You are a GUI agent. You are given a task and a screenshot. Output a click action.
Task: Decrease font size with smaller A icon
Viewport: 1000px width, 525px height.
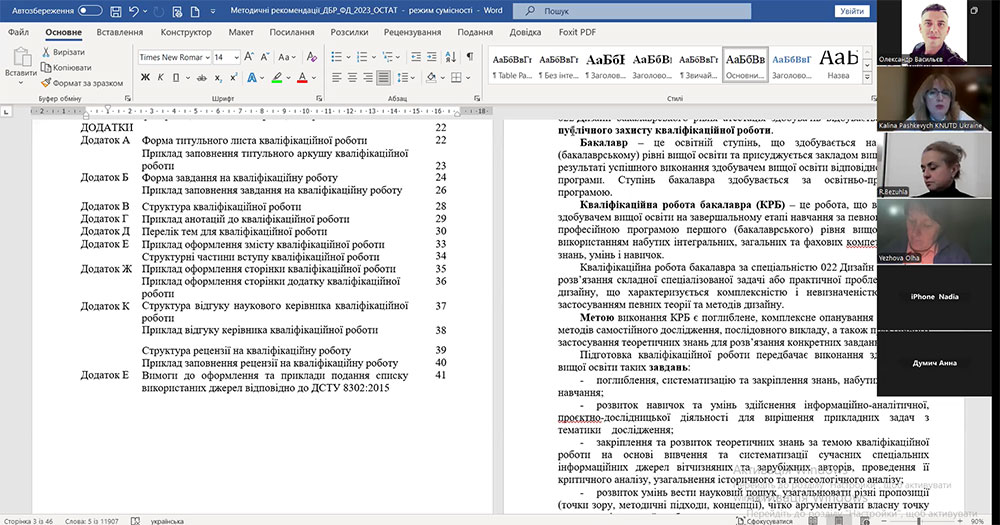coord(265,57)
